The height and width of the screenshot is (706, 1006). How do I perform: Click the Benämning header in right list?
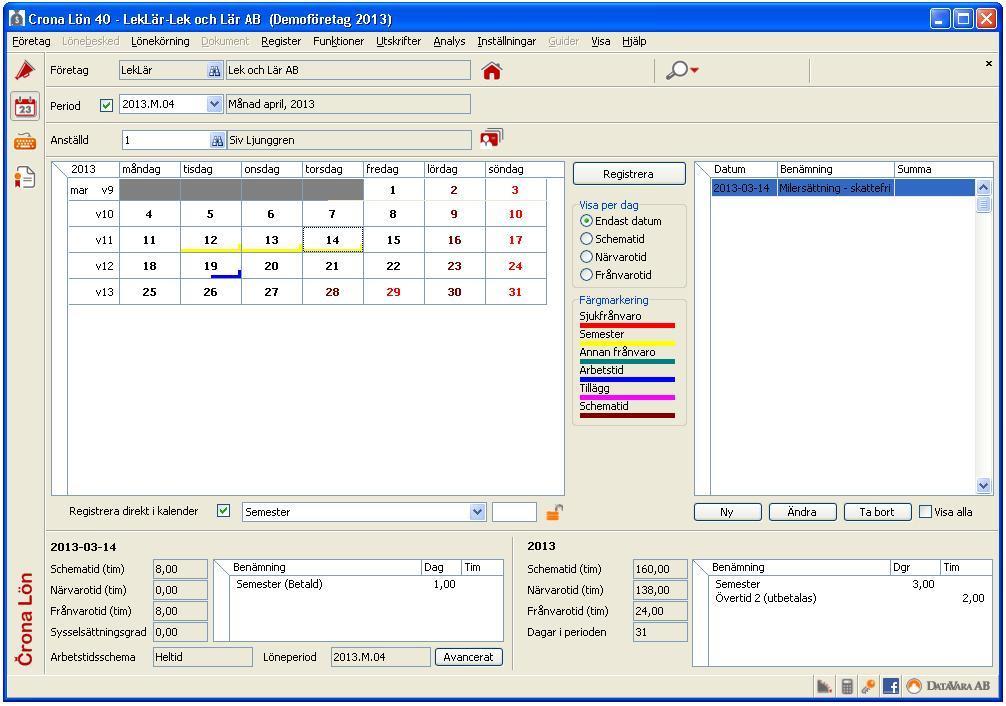tap(835, 169)
